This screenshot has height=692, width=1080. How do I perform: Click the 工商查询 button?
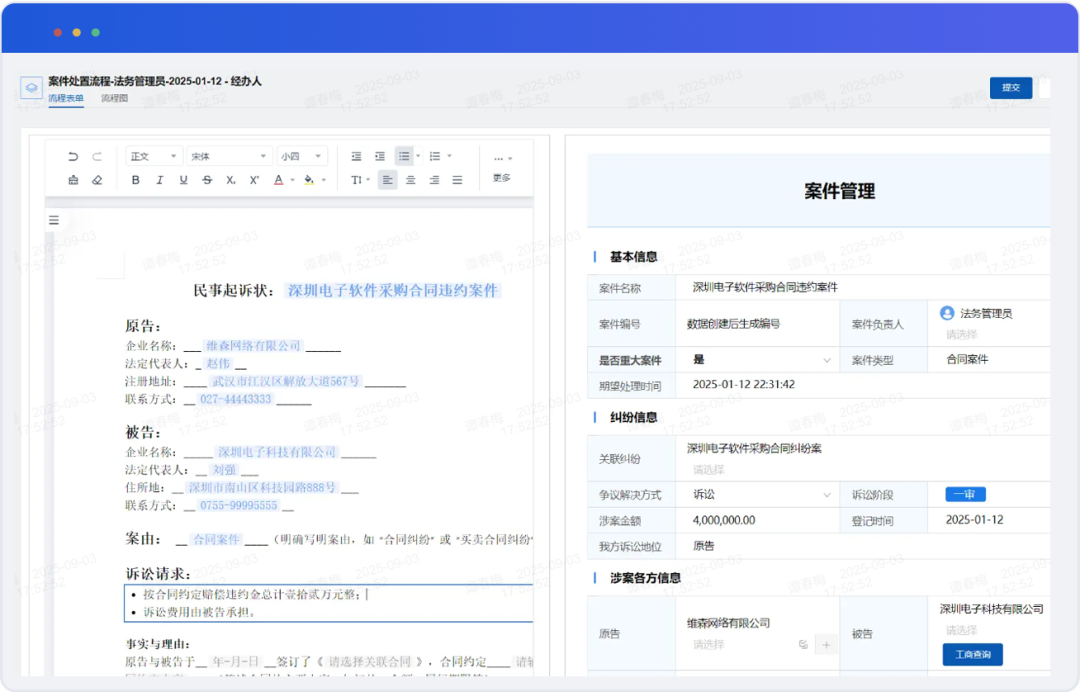[x=973, y=654]
